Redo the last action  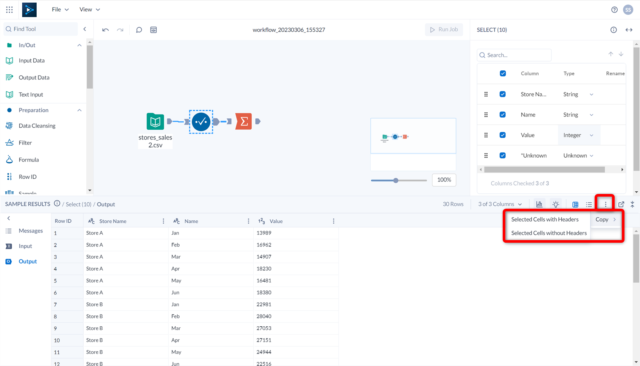[120, 30]
